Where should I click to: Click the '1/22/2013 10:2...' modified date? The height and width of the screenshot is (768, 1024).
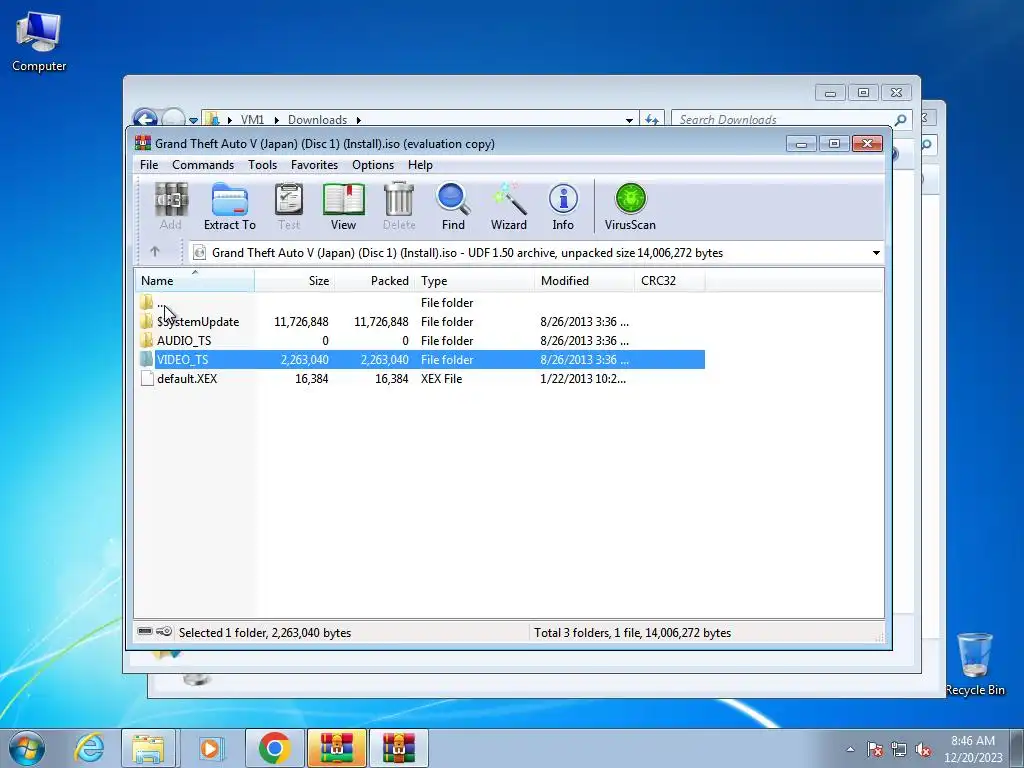[x=583, y=378]
